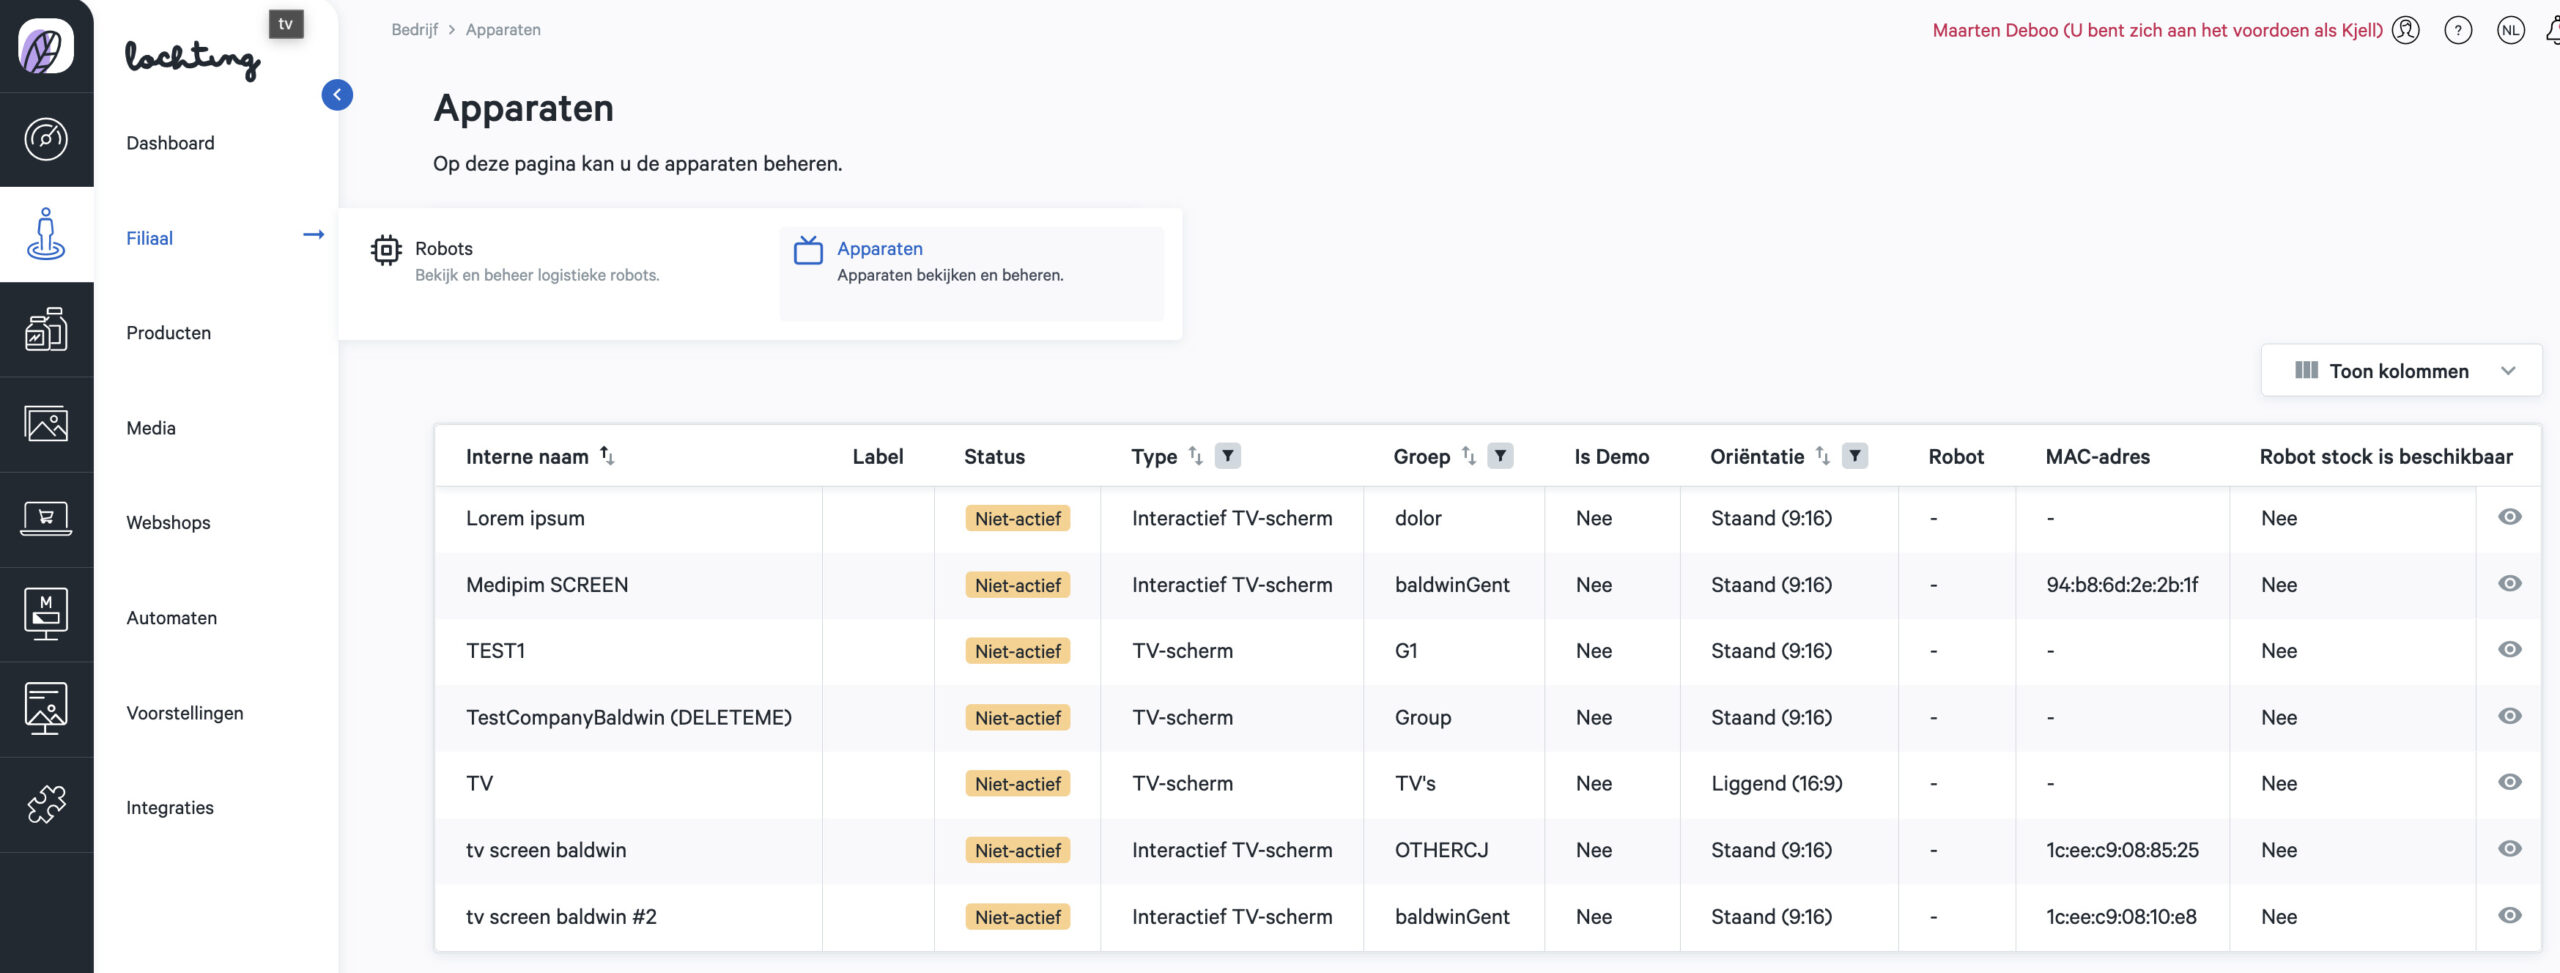Click MAC address 1c:ee:c9:08:85:25
The height and width of the screenshot is (973, 2560).
tap(2122, 850)
